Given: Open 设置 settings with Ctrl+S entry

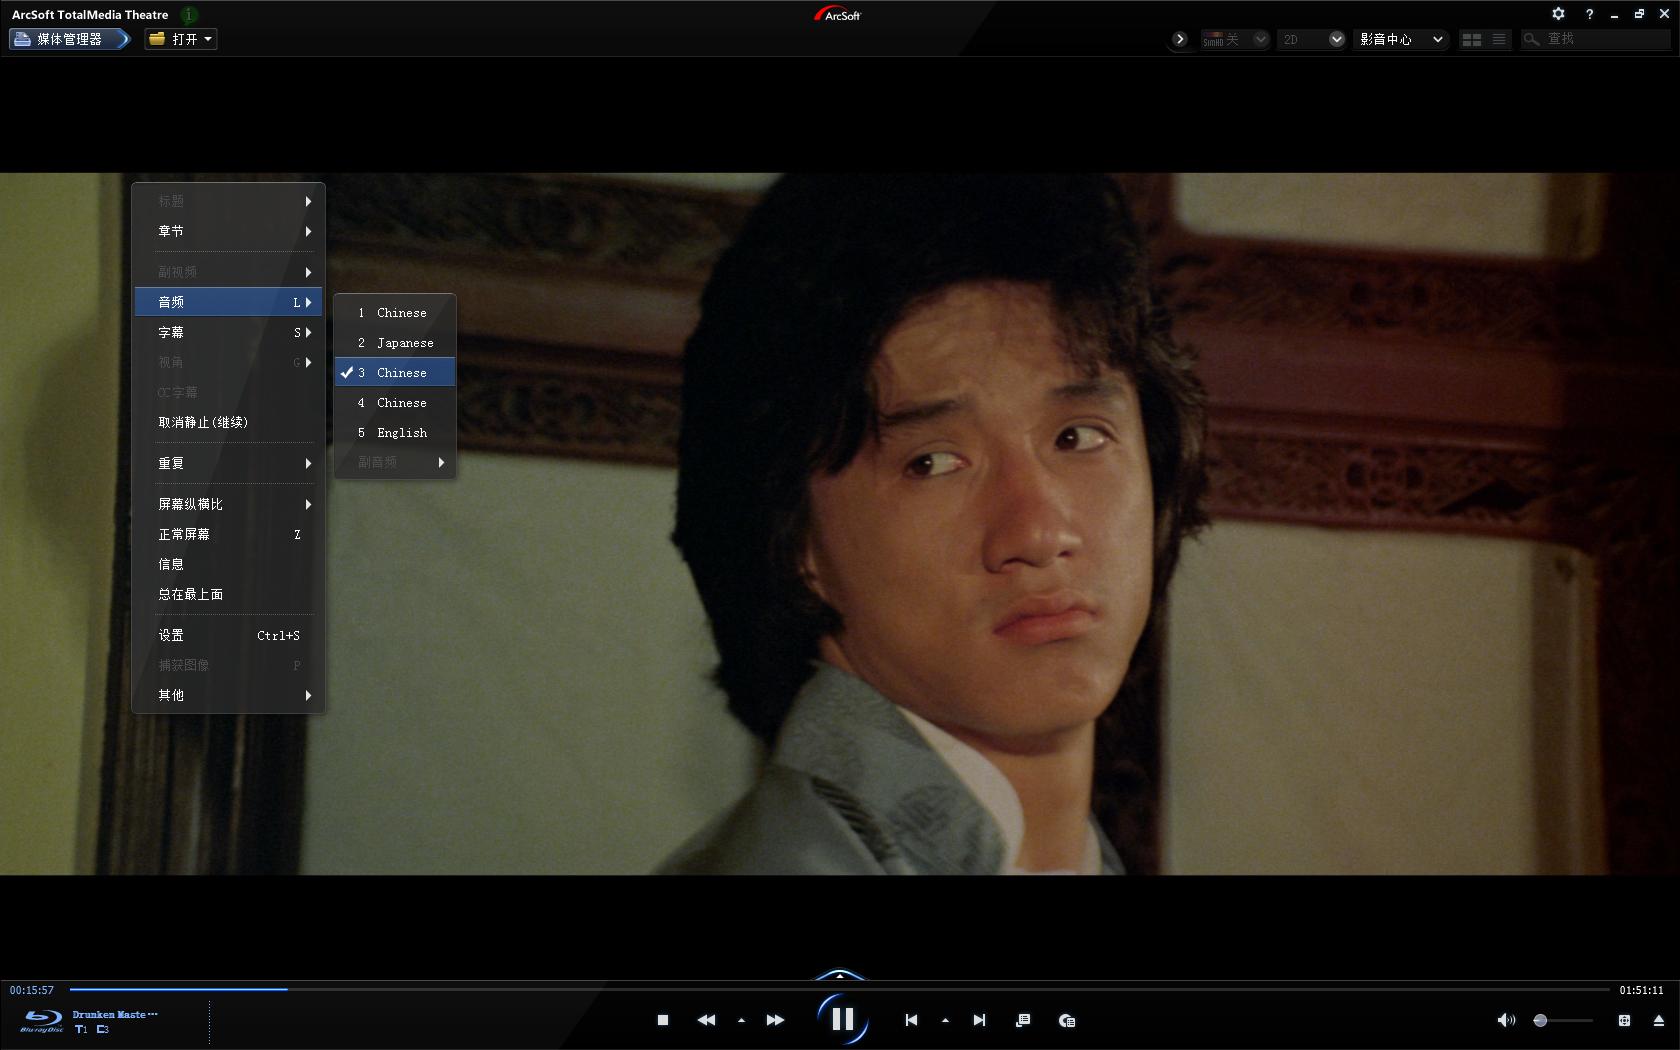Looking at the screenshot, I should click(228, 635).
